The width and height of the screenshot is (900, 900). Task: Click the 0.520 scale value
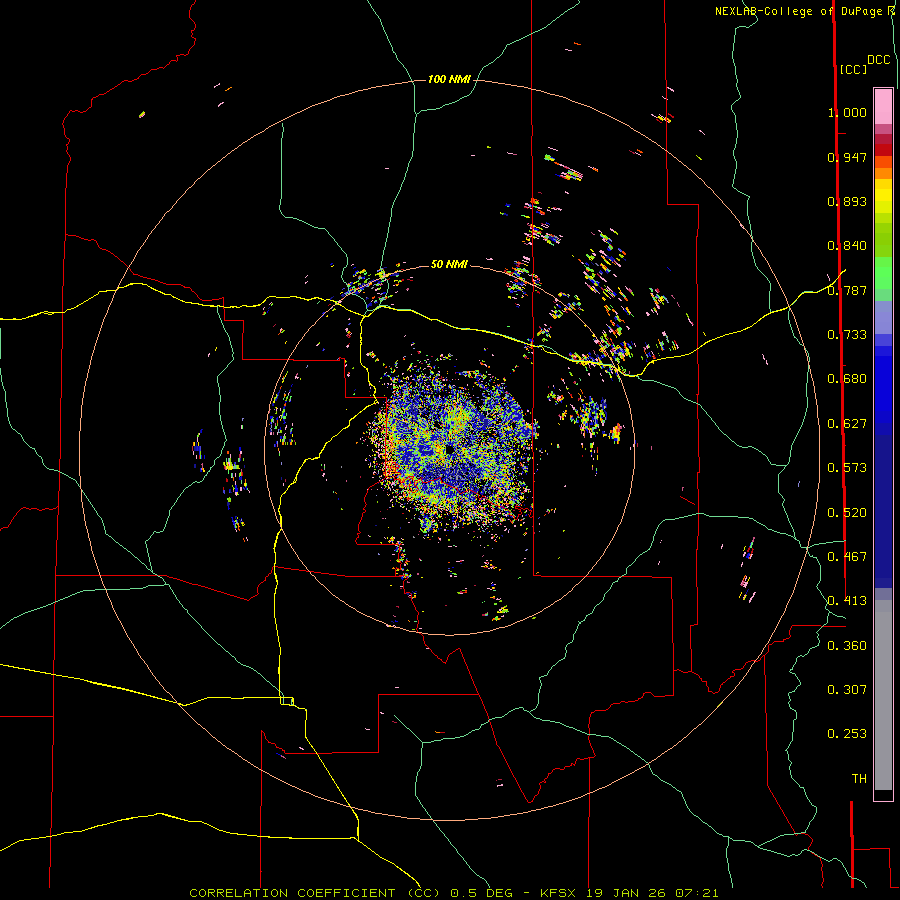click(847, 513)
